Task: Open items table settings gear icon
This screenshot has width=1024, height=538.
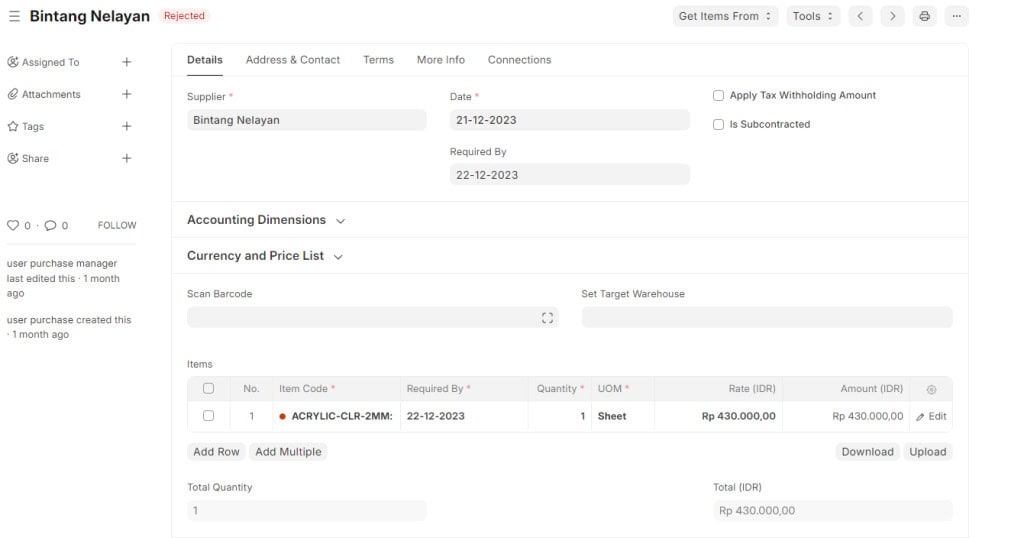Action: point(931,389)
